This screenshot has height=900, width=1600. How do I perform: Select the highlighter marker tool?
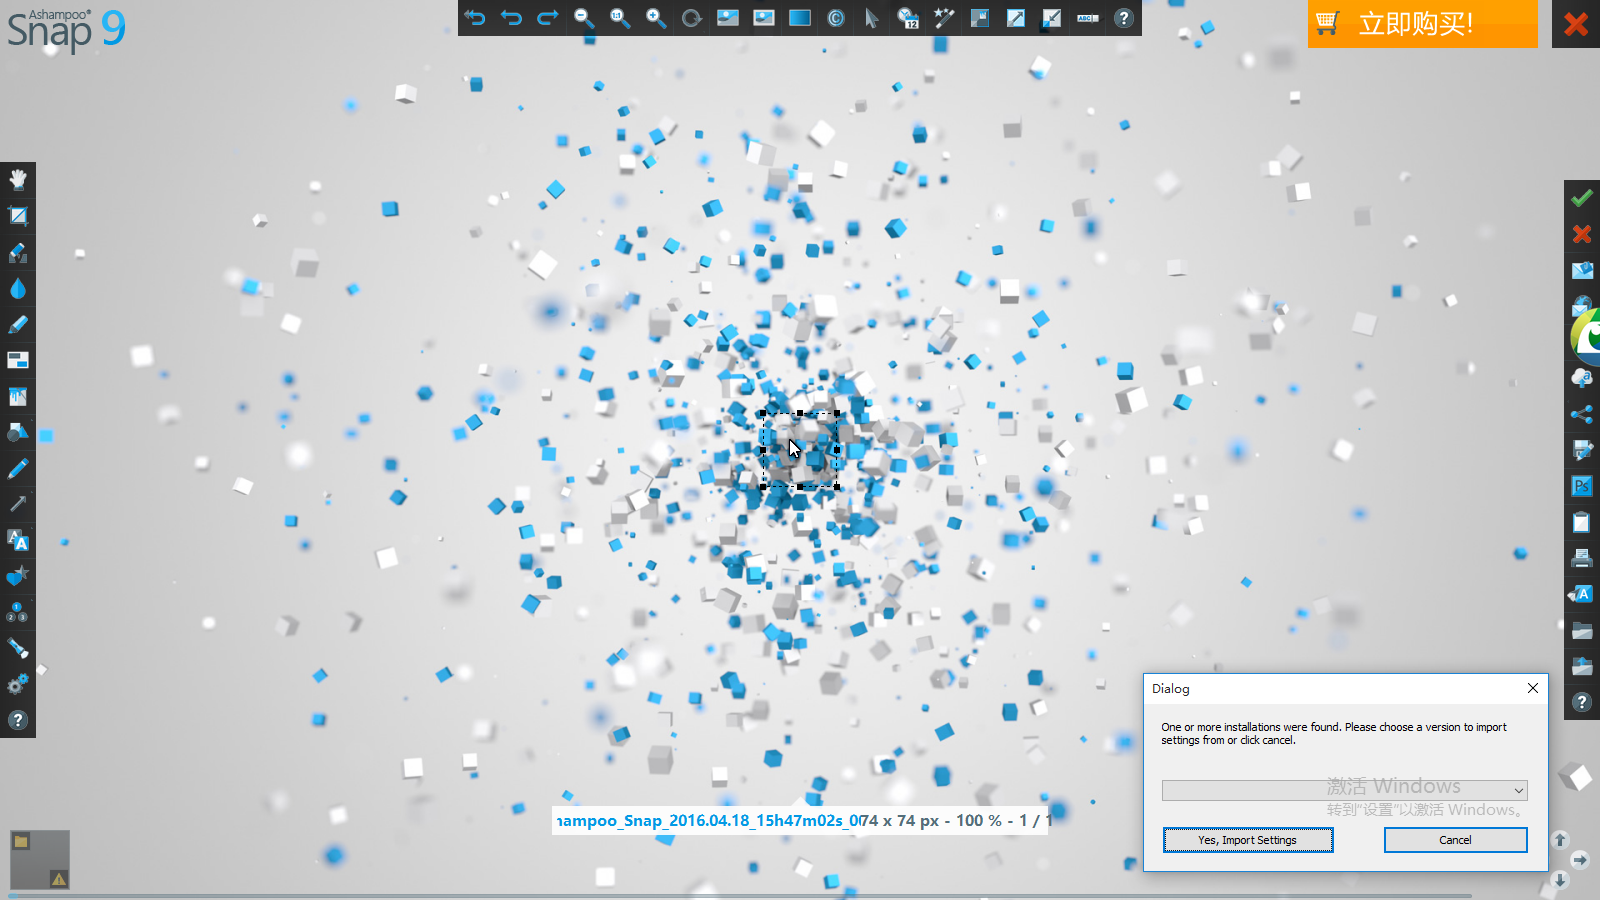pos(18,325)
